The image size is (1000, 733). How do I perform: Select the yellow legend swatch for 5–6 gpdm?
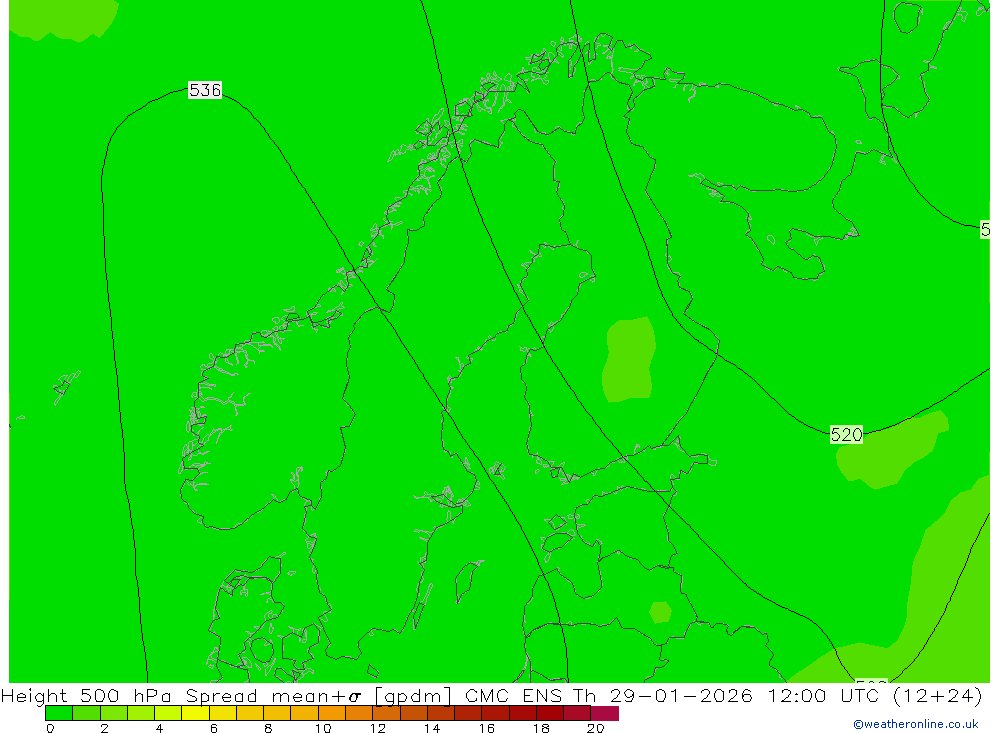pyautogui.click(x=195, y=713)
